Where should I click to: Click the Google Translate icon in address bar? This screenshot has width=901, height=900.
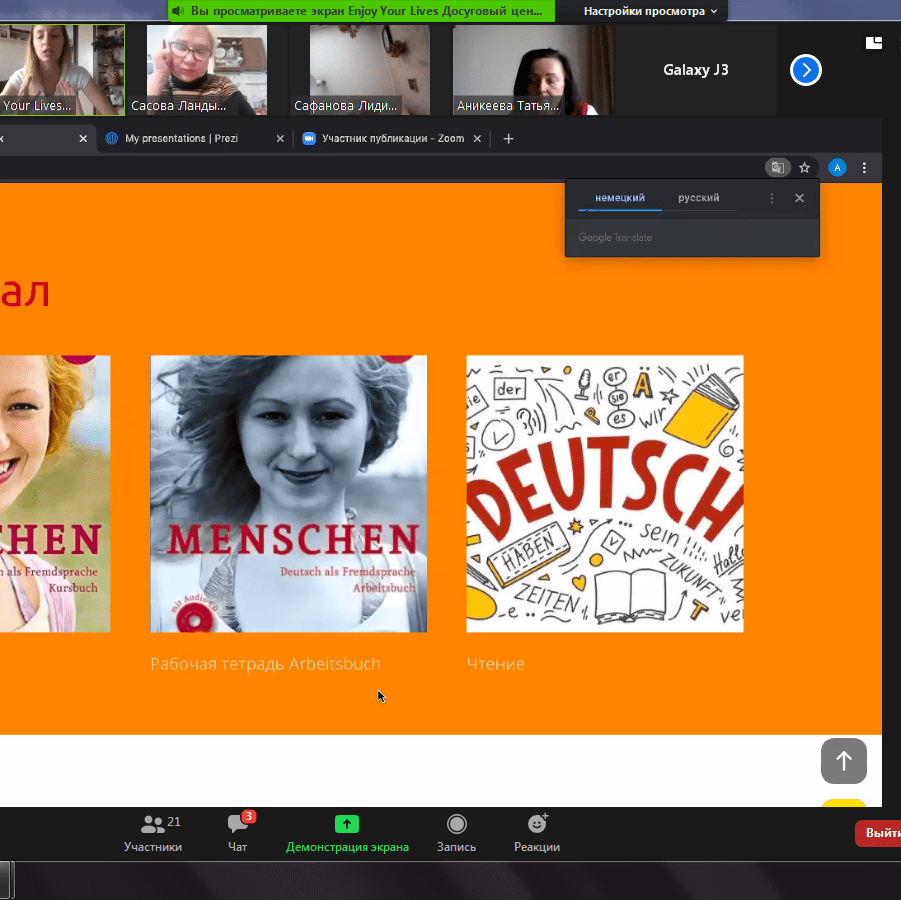[778, 168]
